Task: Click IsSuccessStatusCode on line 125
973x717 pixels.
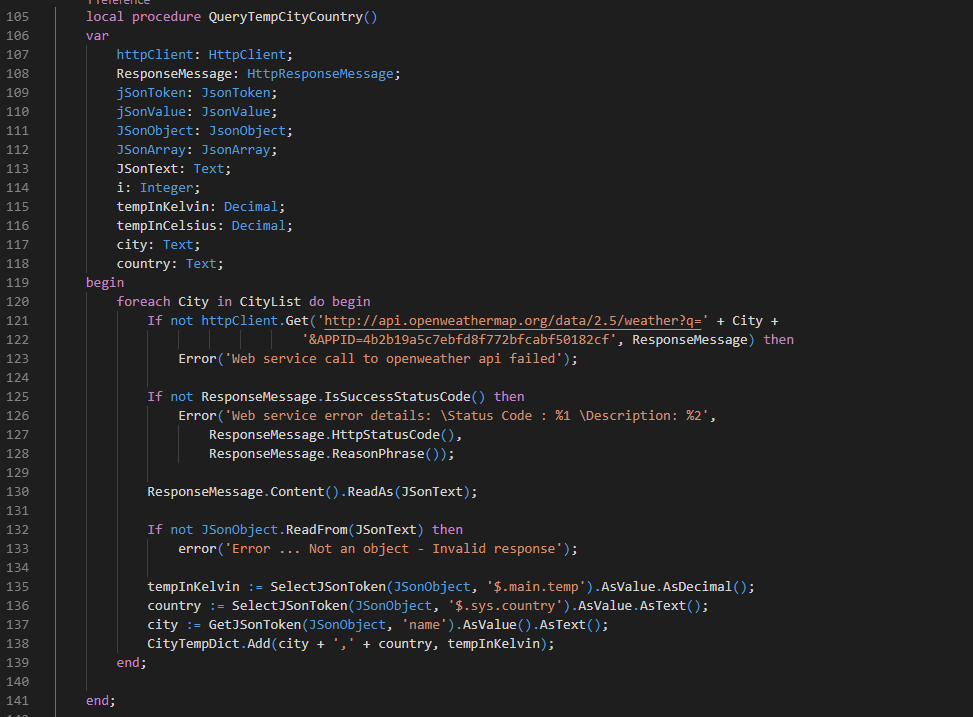Action: click(x=397, y=397)
